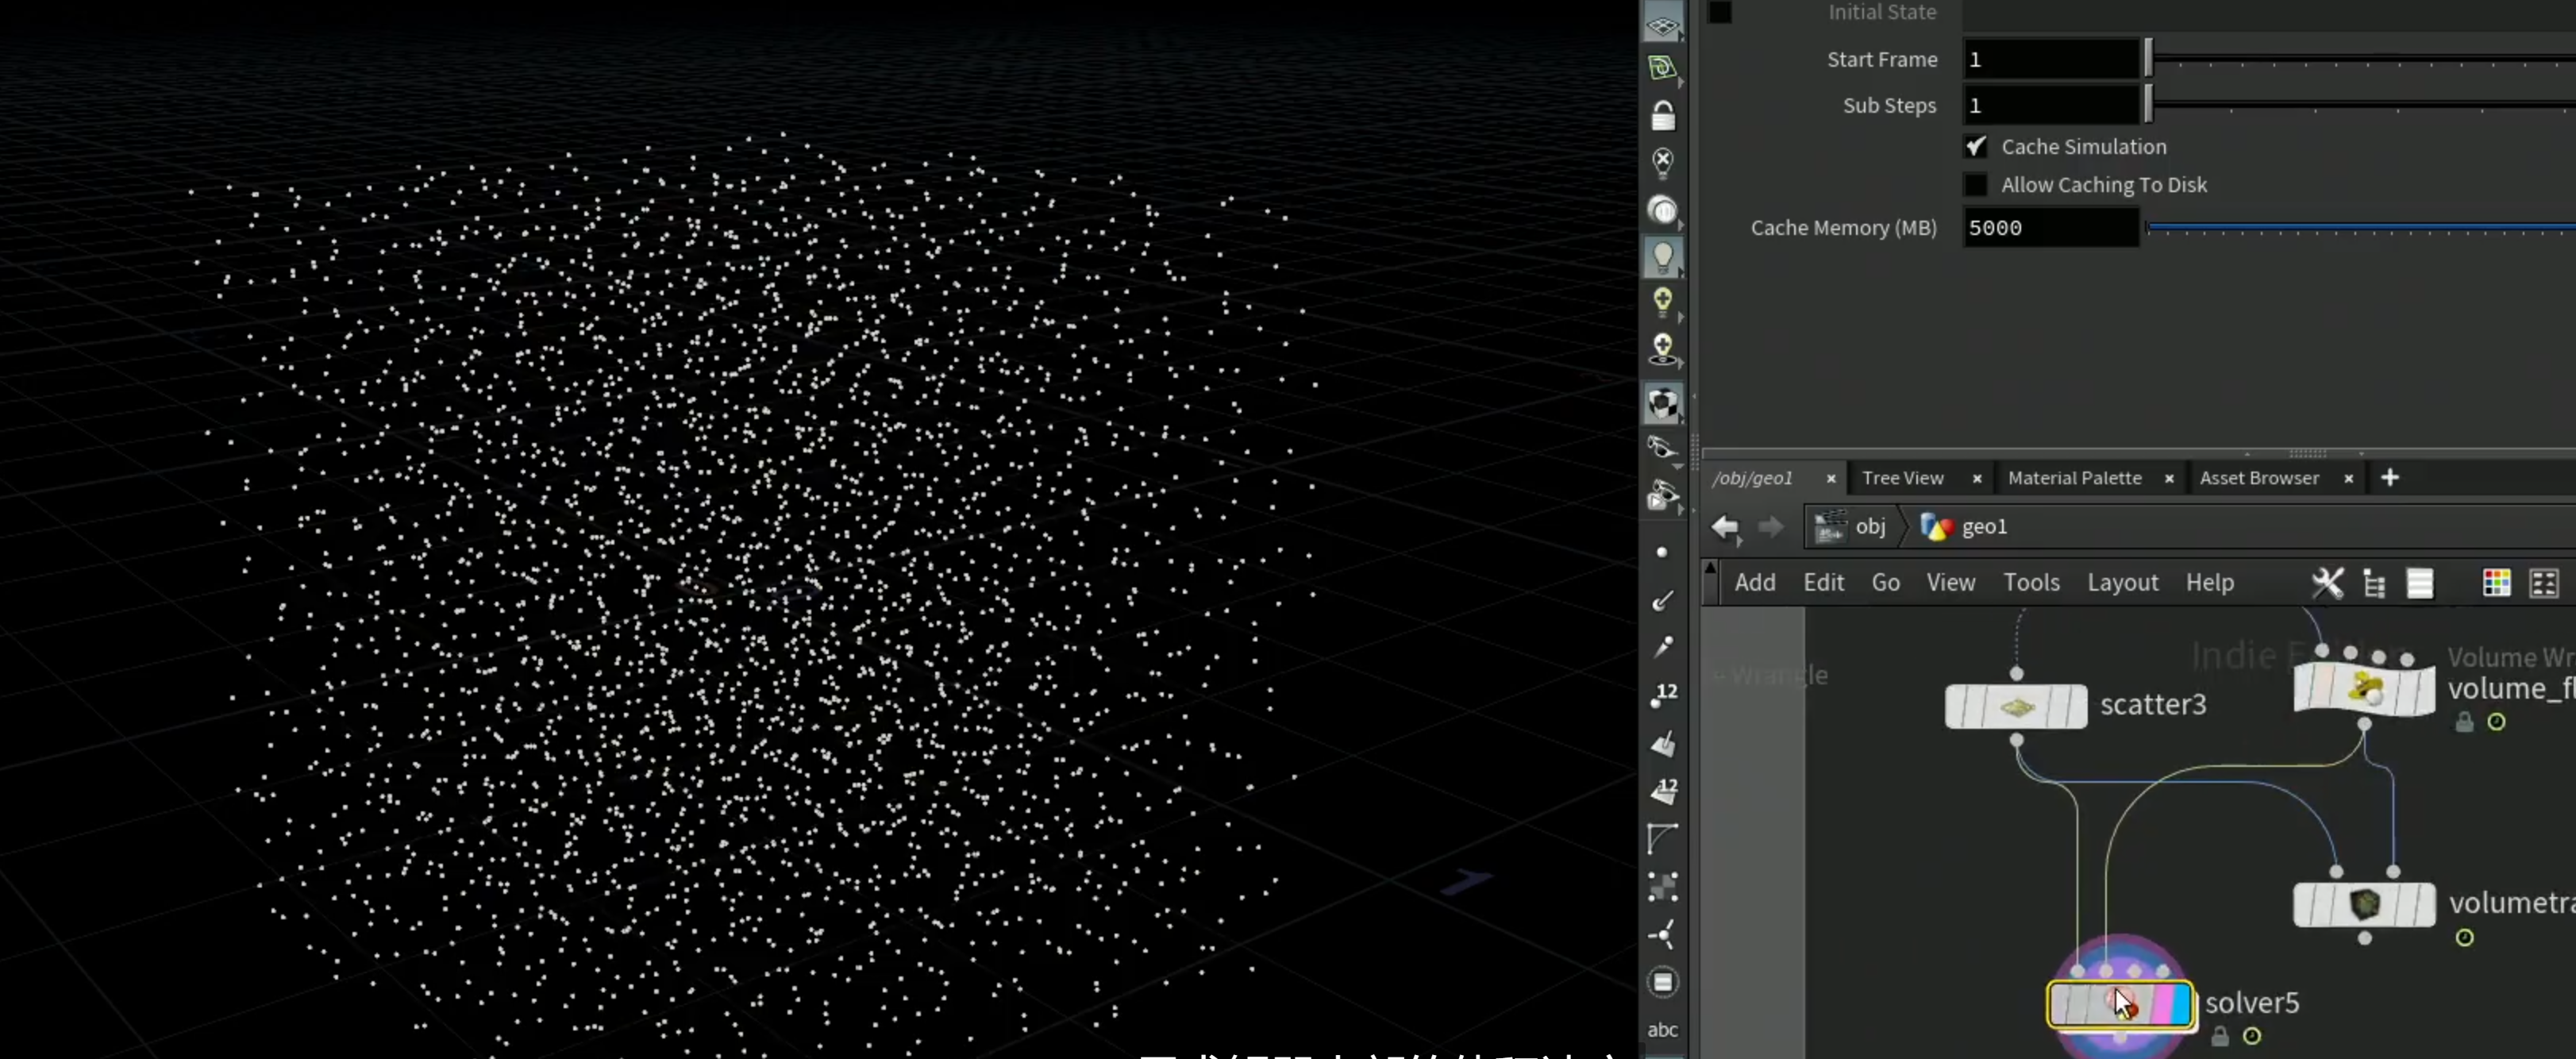The width and height of the screenshot is (2576, 1059).
Task: Open the geo1 path dropdown
Action: (x=1964, y=527)
